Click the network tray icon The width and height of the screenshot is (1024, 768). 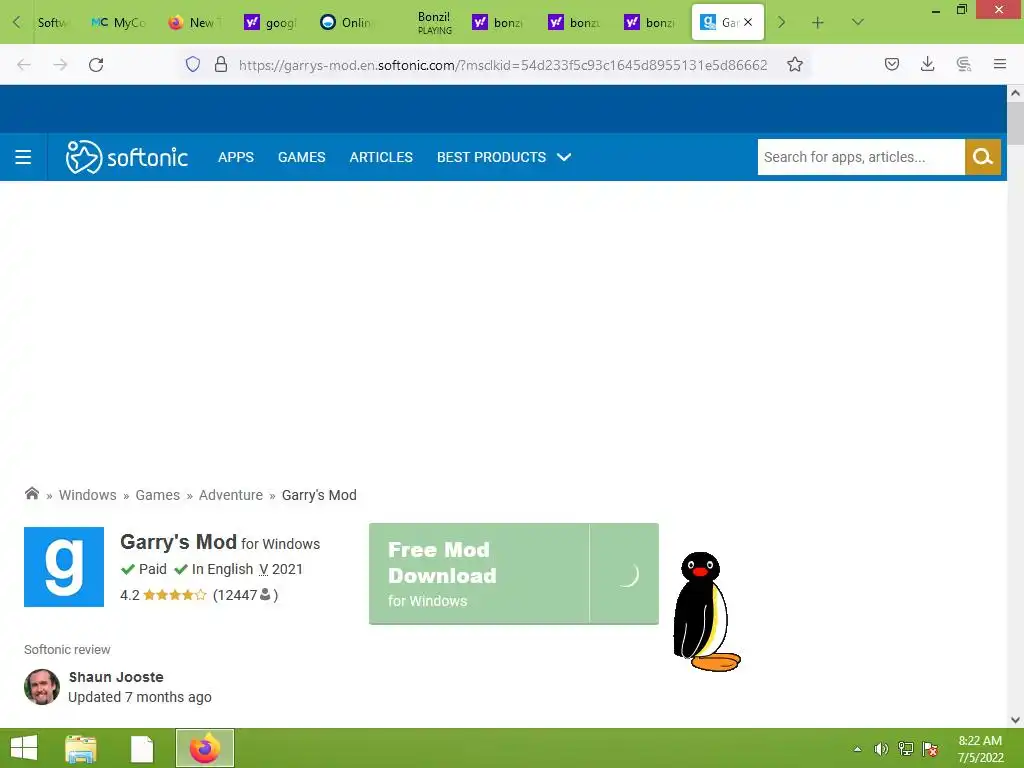(x=905, y=749)
